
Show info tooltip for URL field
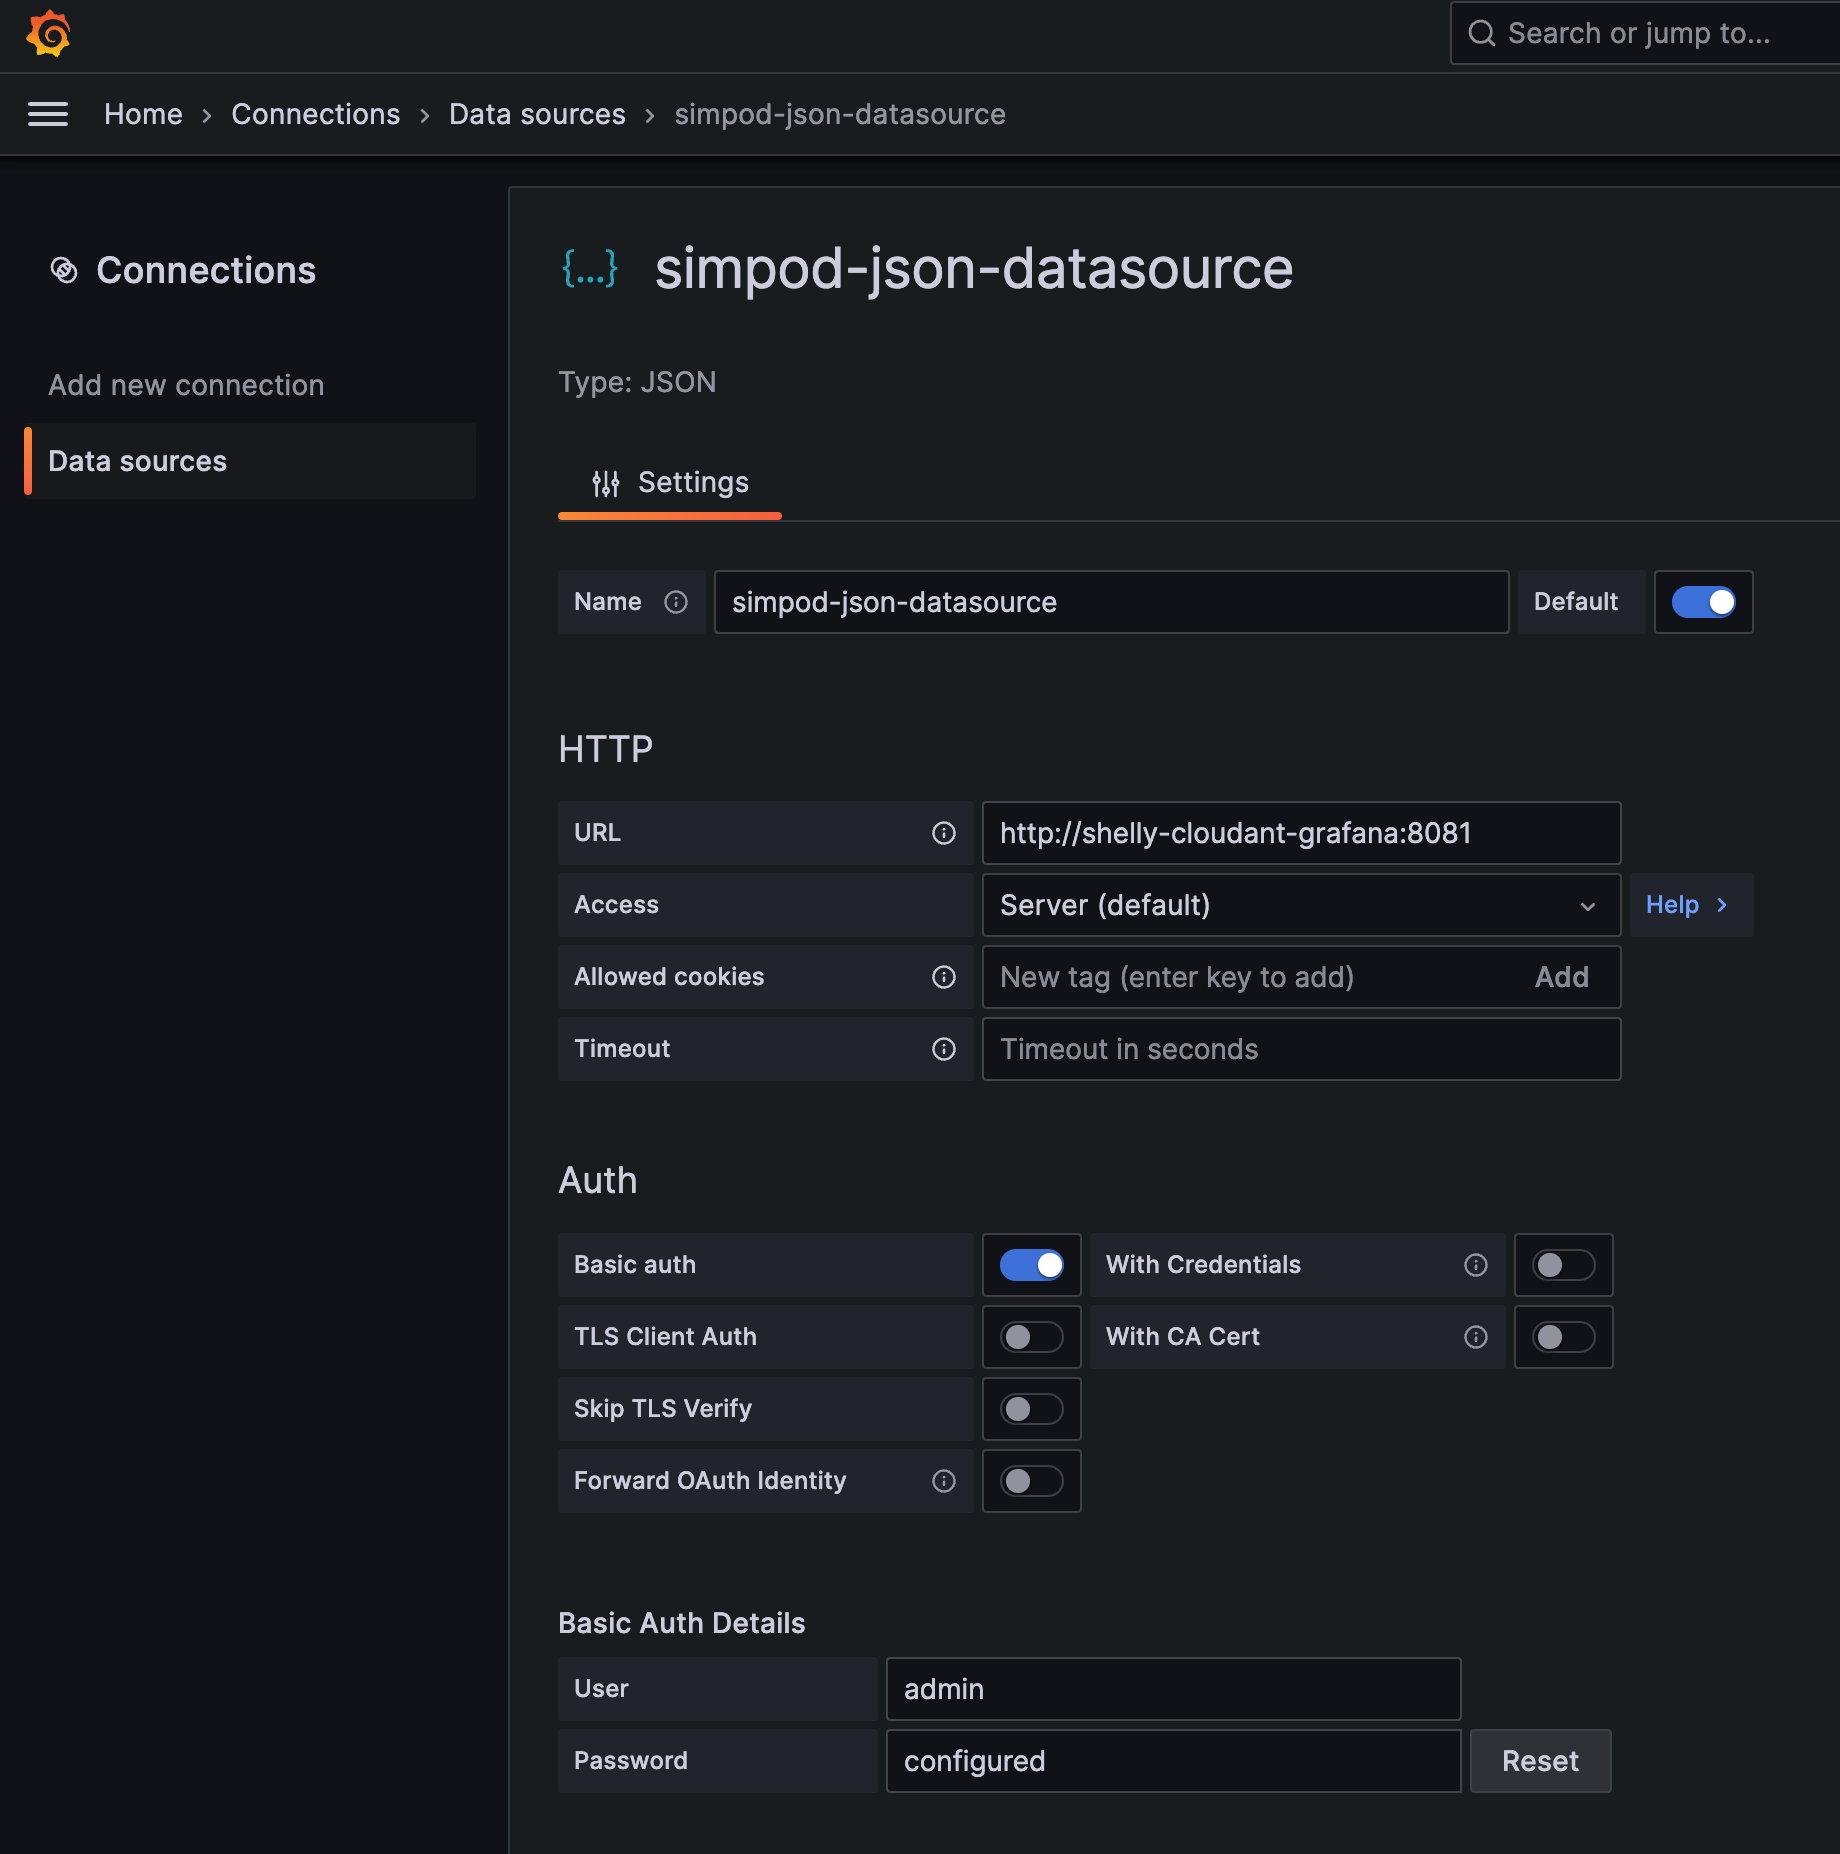944,833
